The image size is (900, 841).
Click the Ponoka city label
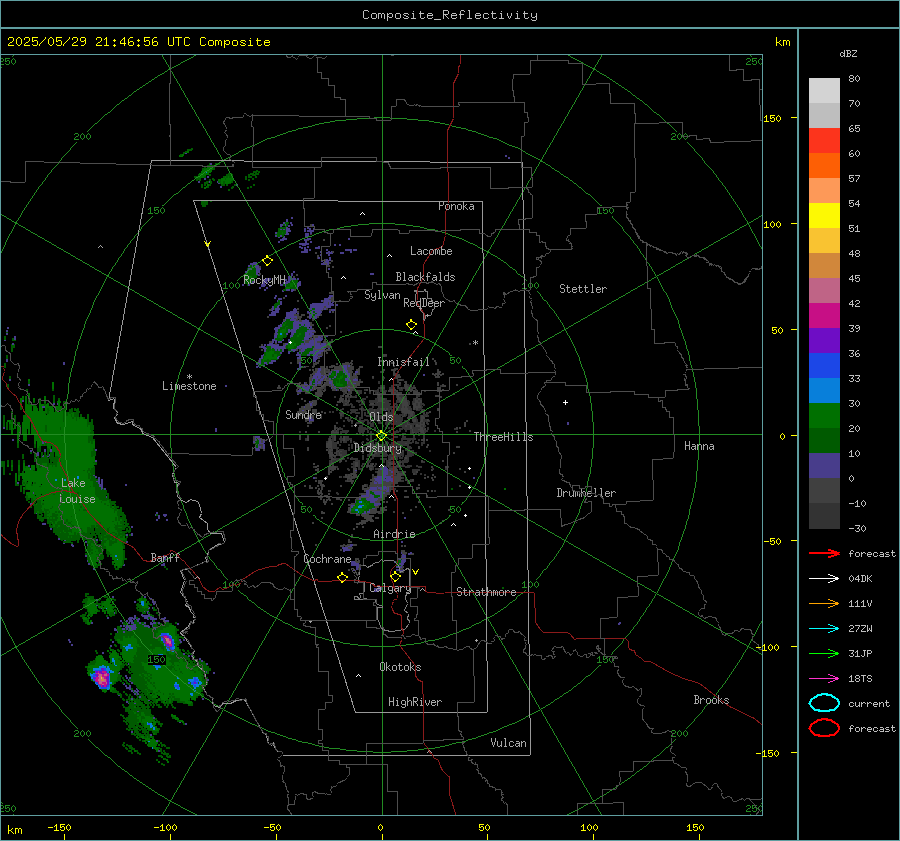pyautogui.click(x=456, y=206)
